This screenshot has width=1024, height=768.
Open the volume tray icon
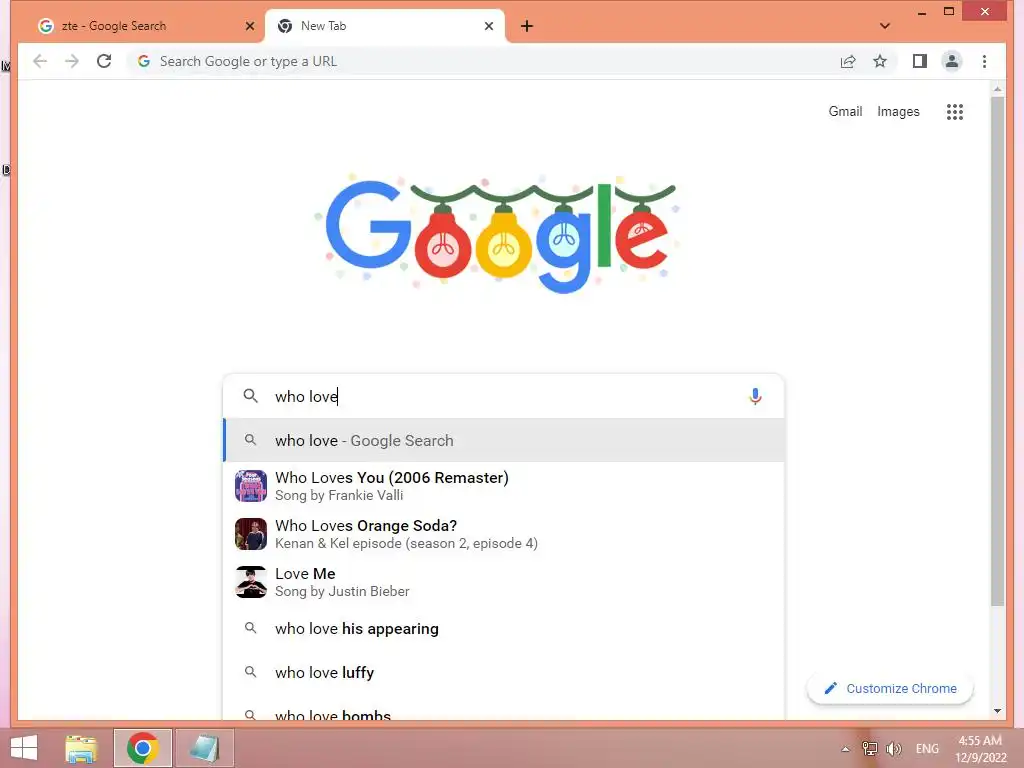pyautogui.click(x=893, y=749)
